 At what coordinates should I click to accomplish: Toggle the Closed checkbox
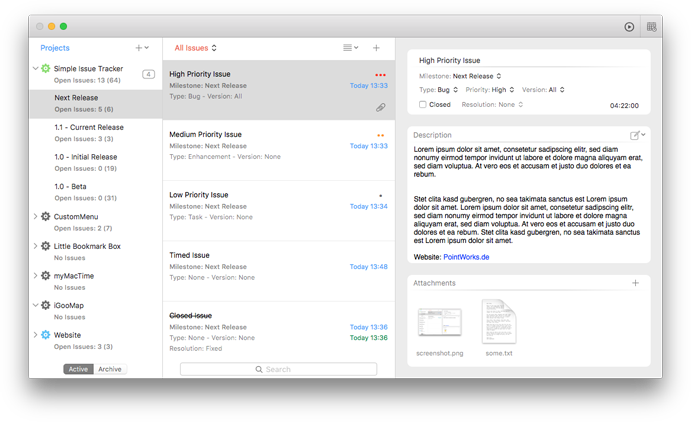click(423, 104)
